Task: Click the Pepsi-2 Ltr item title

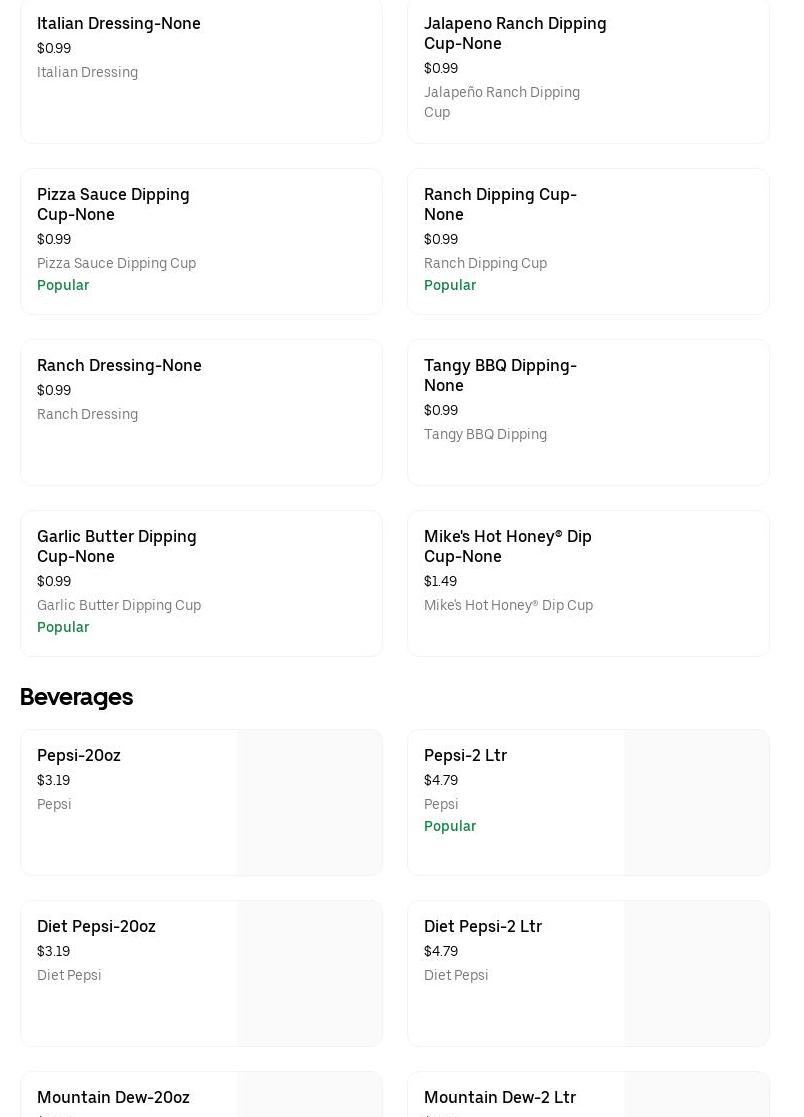Action: tap(465, 756)
